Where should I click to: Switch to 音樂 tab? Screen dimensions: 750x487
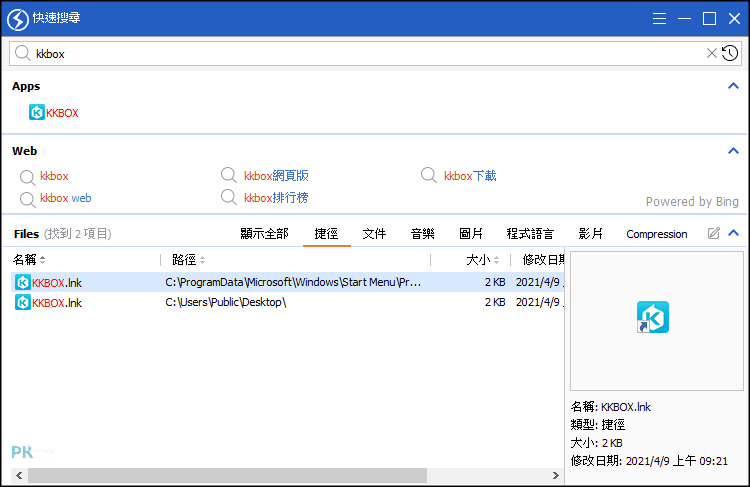422,233
